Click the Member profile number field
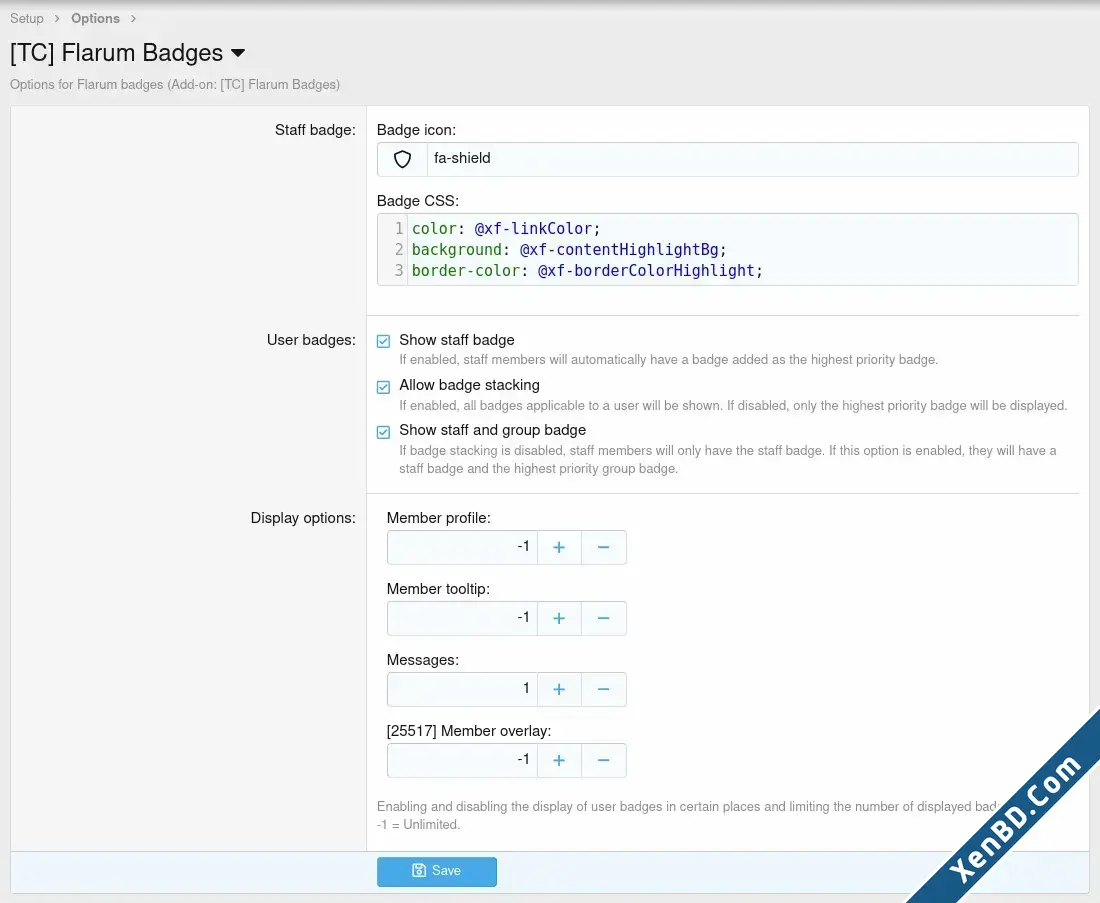Viewport: 1100px width, 903px height. click(462, 547)
